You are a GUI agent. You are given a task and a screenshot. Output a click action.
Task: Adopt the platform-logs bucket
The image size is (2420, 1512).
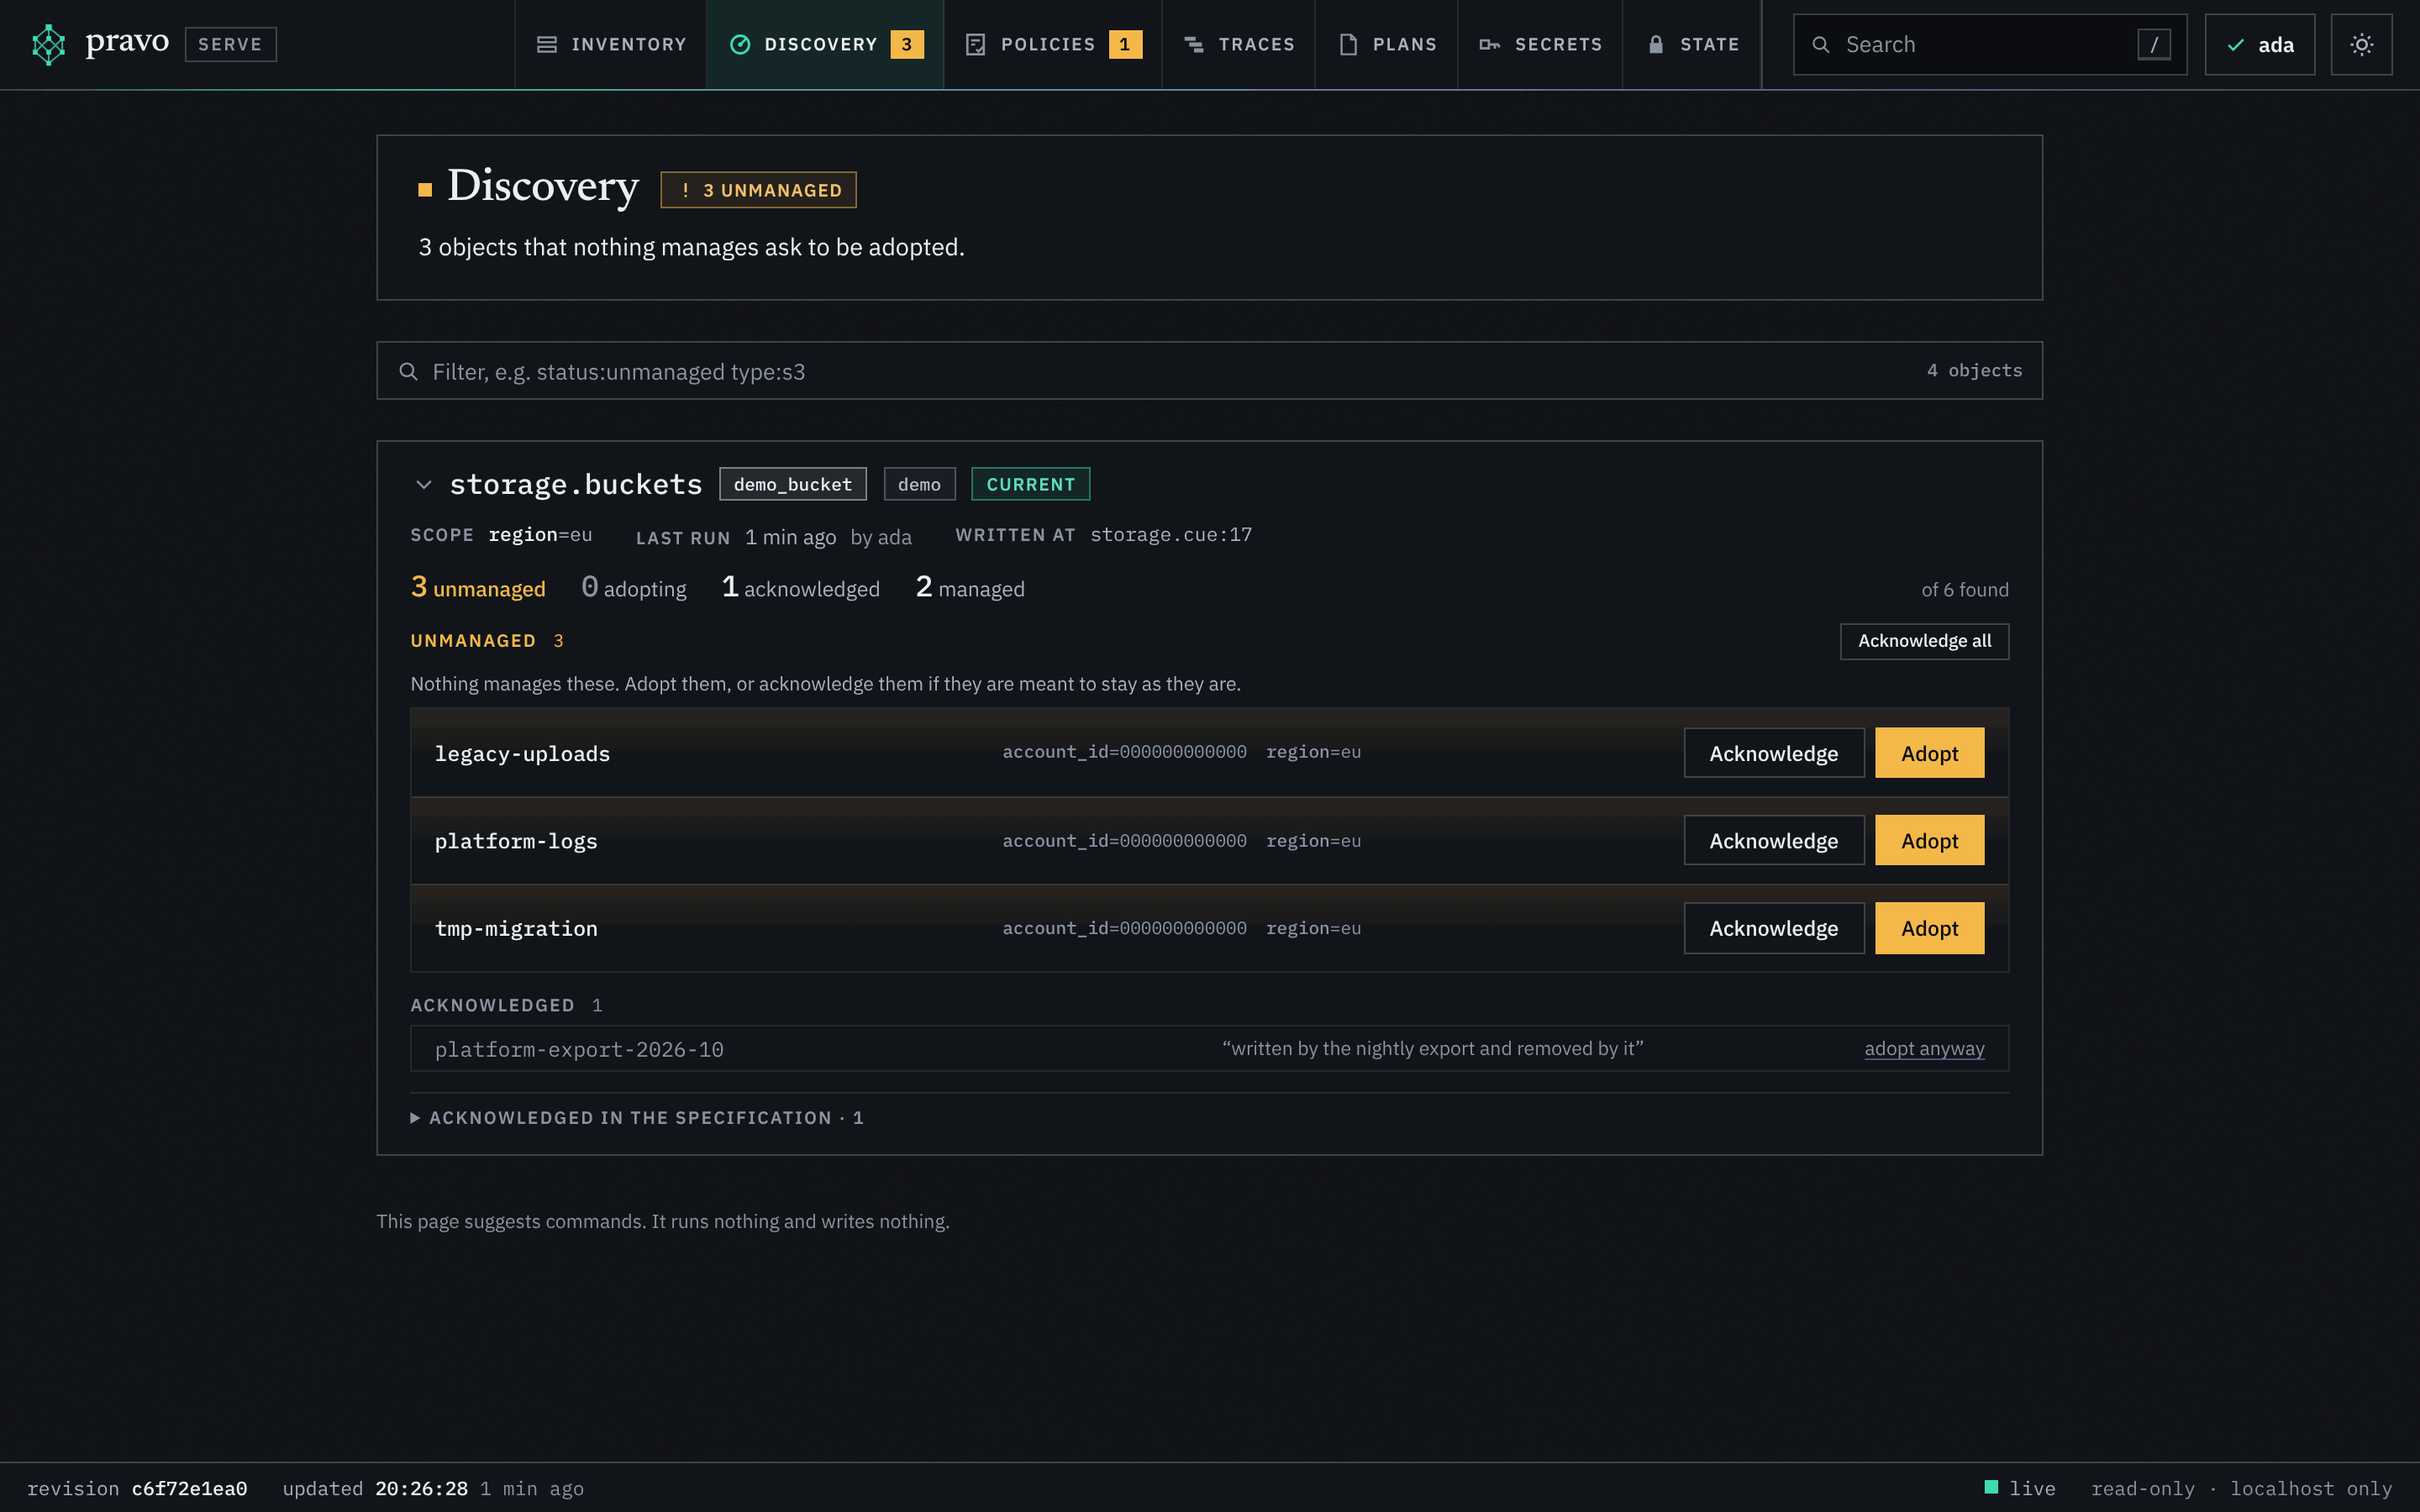[x=1929, y=840]
